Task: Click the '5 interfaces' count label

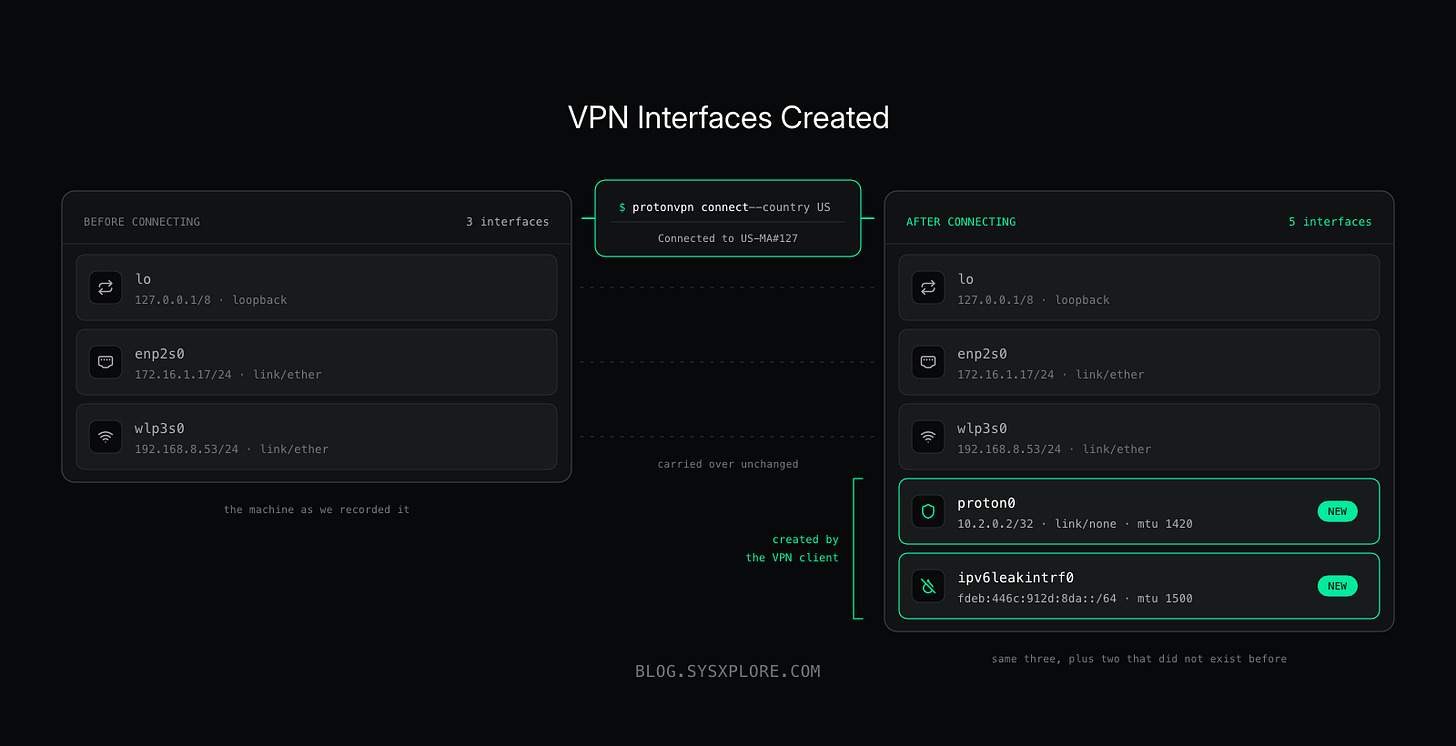Action: coord(1330,222)
